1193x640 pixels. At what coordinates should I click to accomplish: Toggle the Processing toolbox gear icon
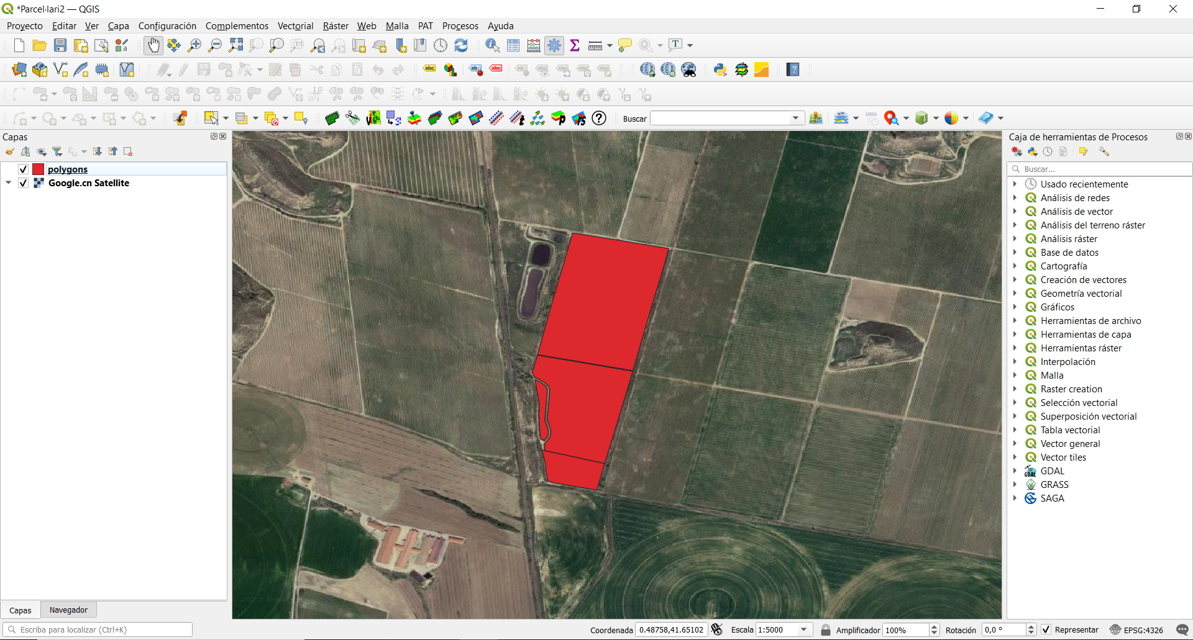554,46
